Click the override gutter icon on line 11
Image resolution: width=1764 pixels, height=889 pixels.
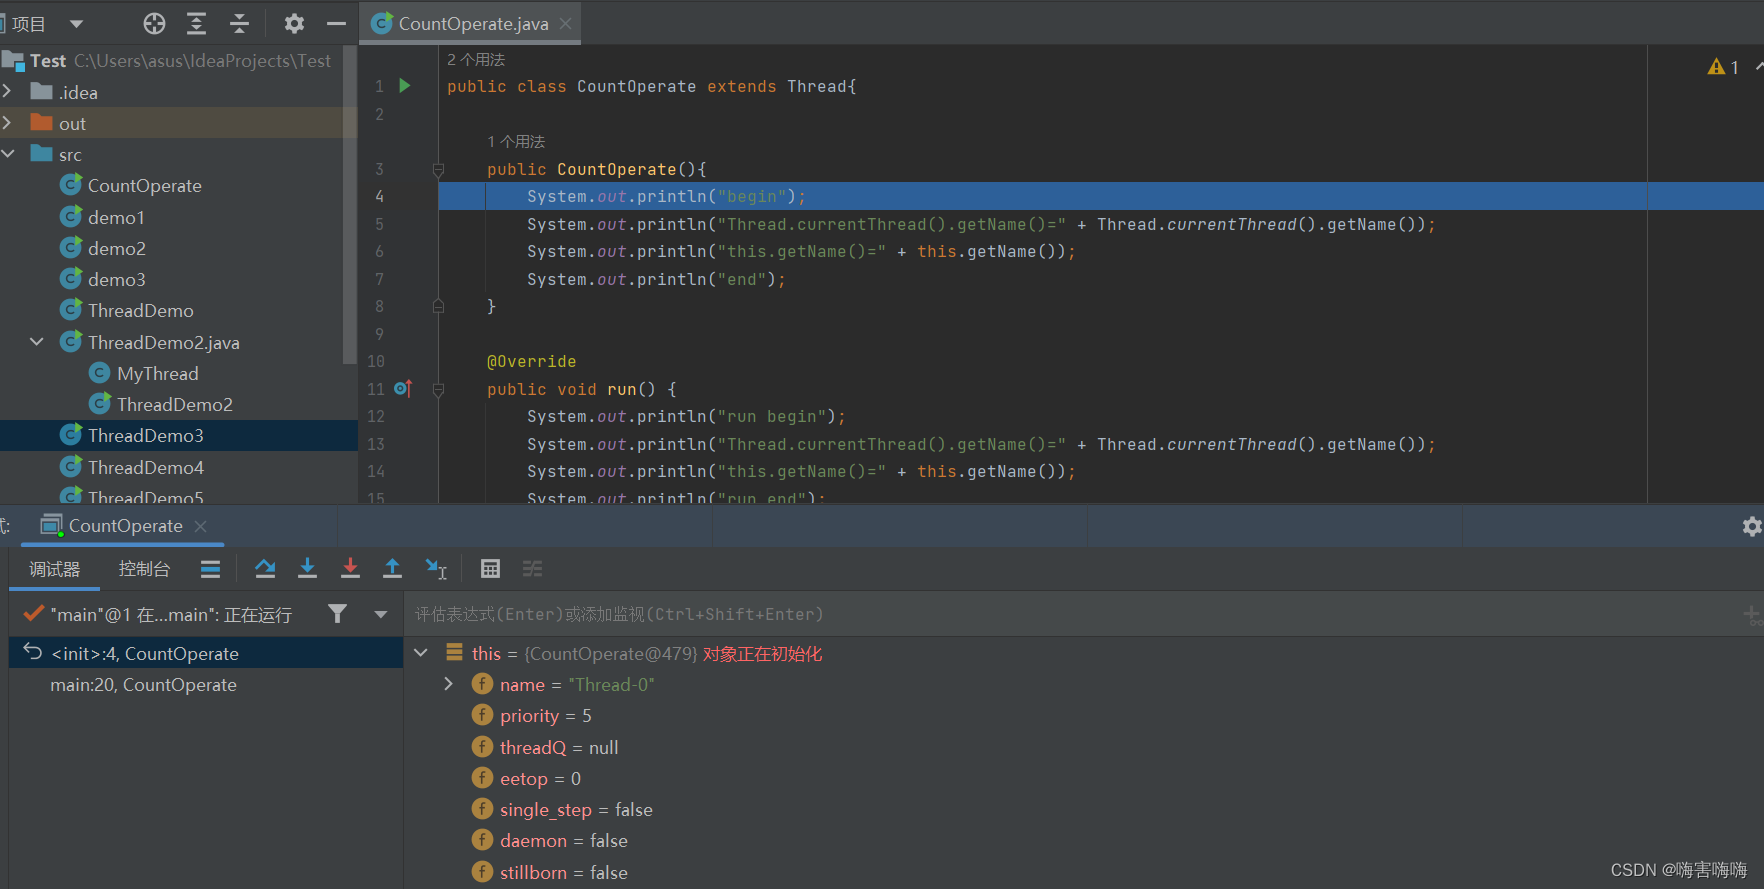pyautogui.click(x=403, y=388)
